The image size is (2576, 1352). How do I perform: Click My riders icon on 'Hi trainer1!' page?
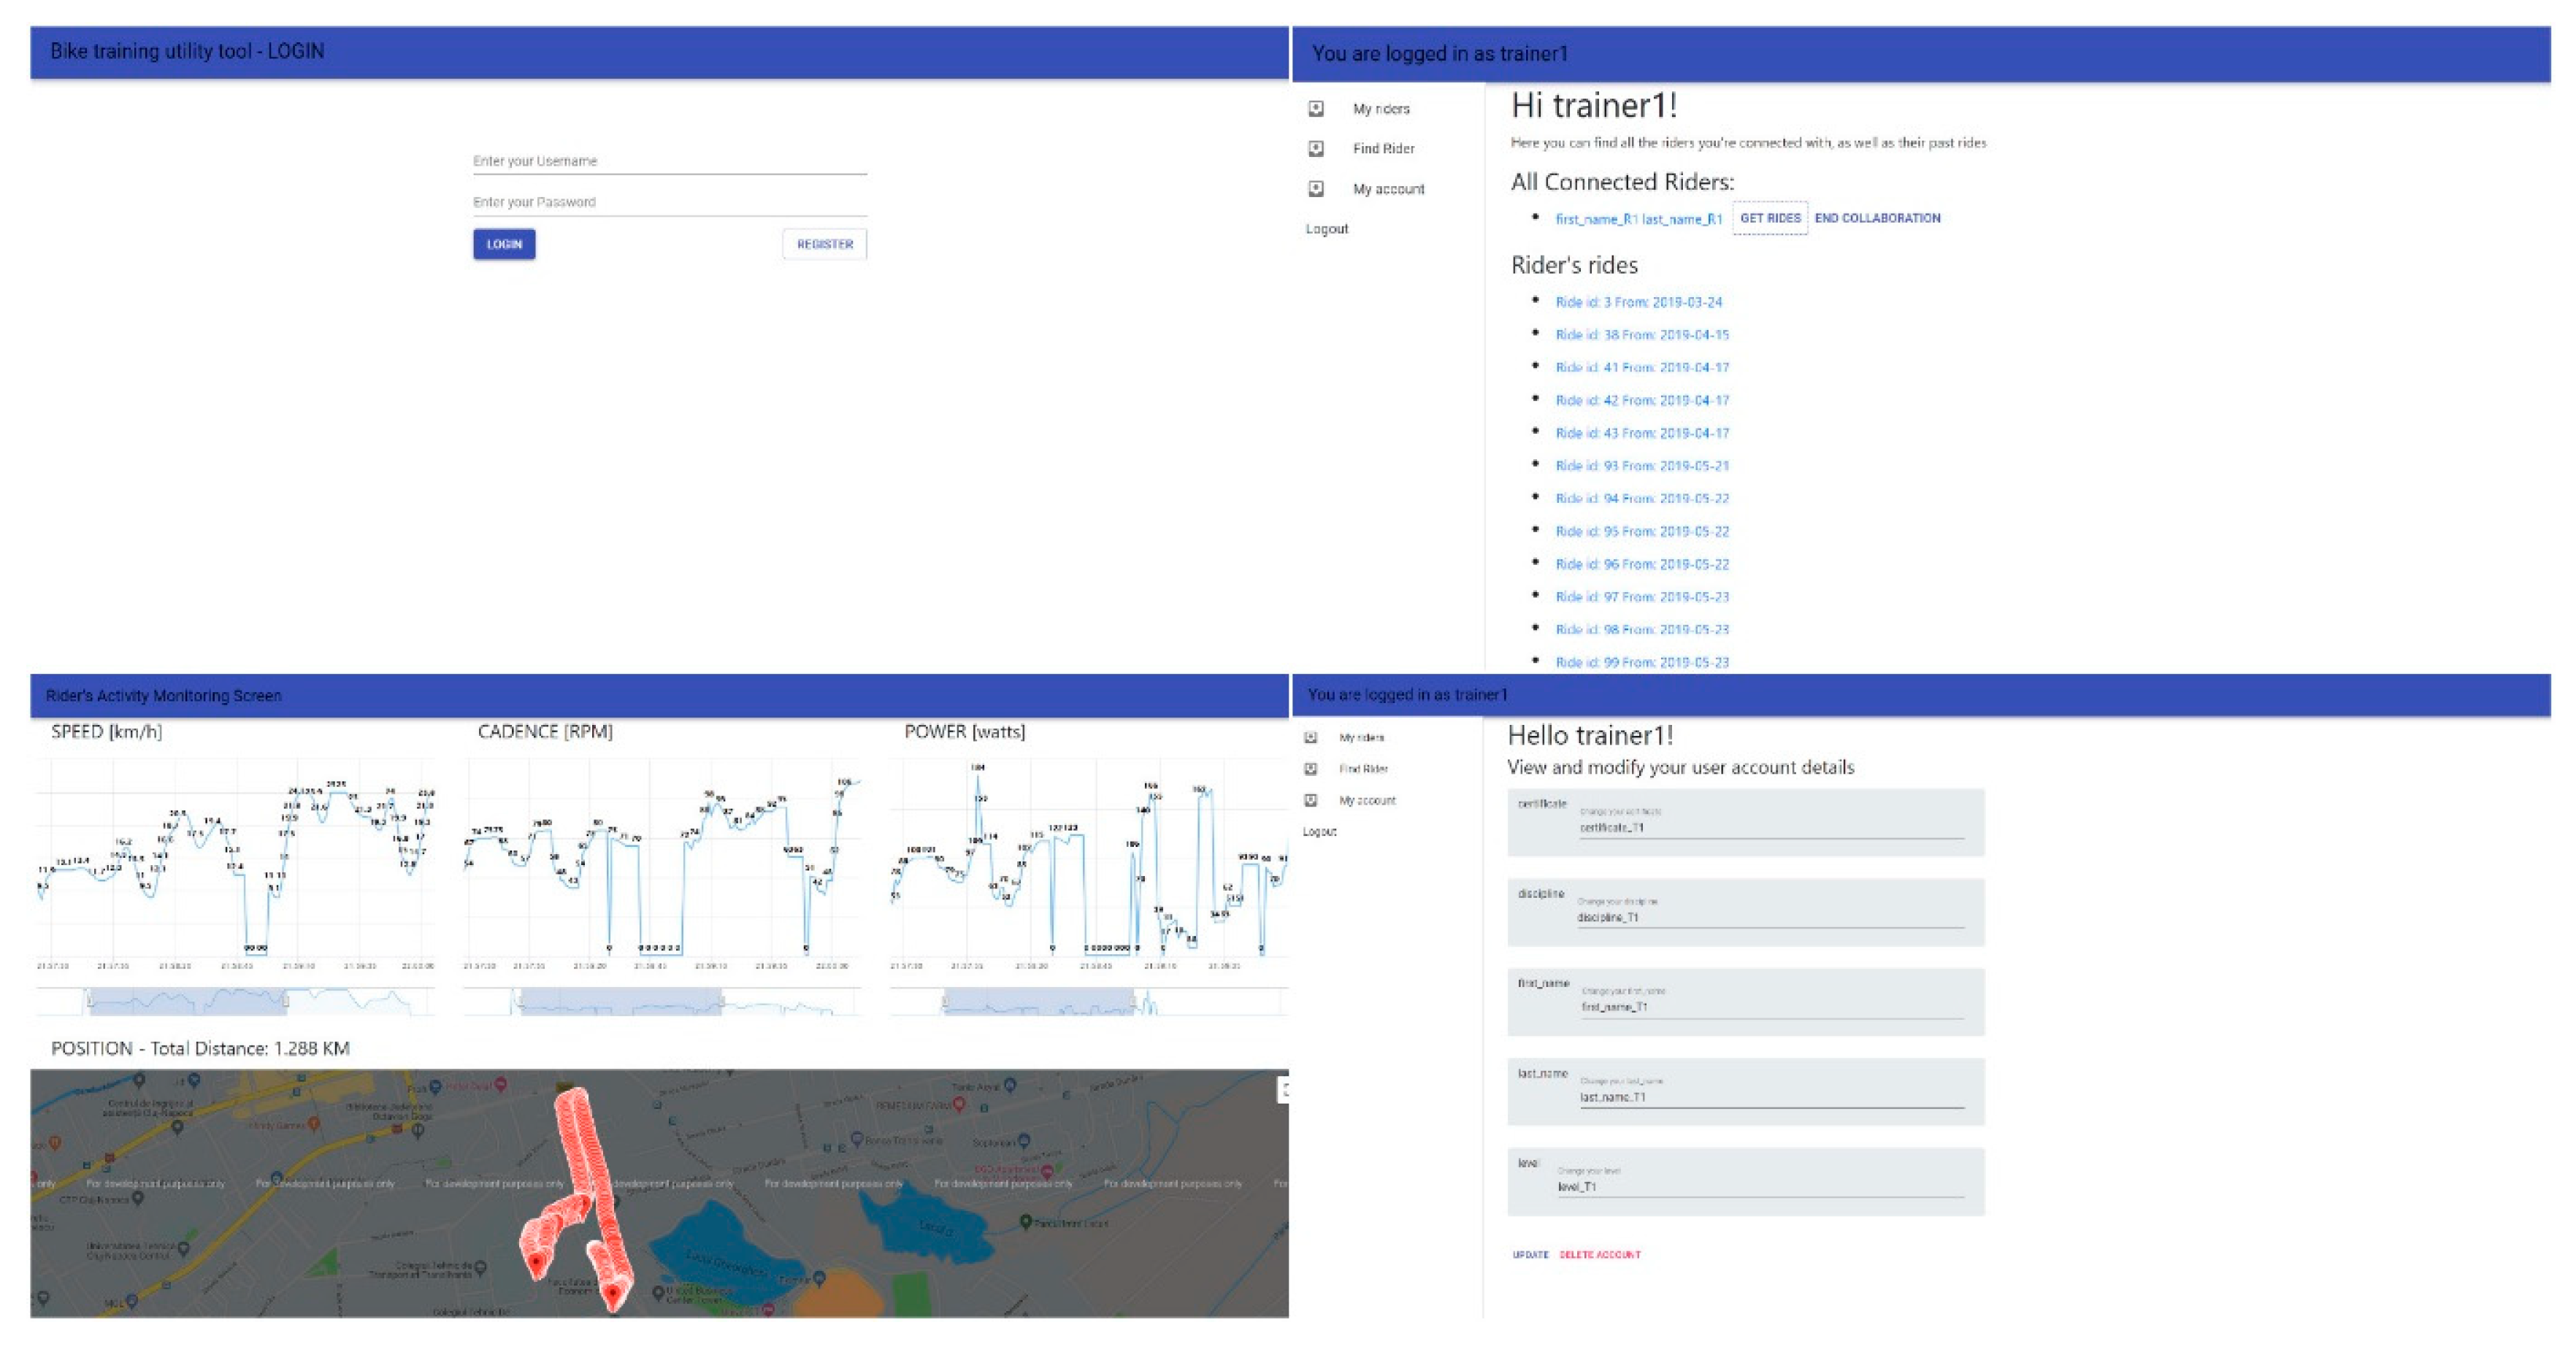click(1316, 108)
